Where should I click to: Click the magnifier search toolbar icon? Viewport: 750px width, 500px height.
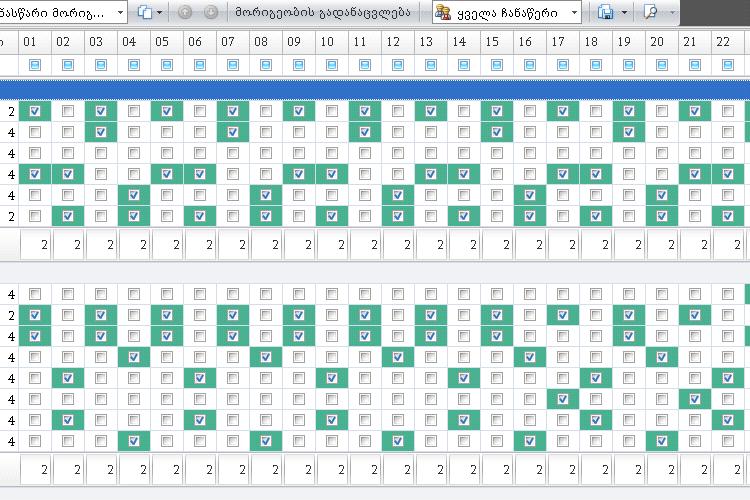(x=651, y=12)
